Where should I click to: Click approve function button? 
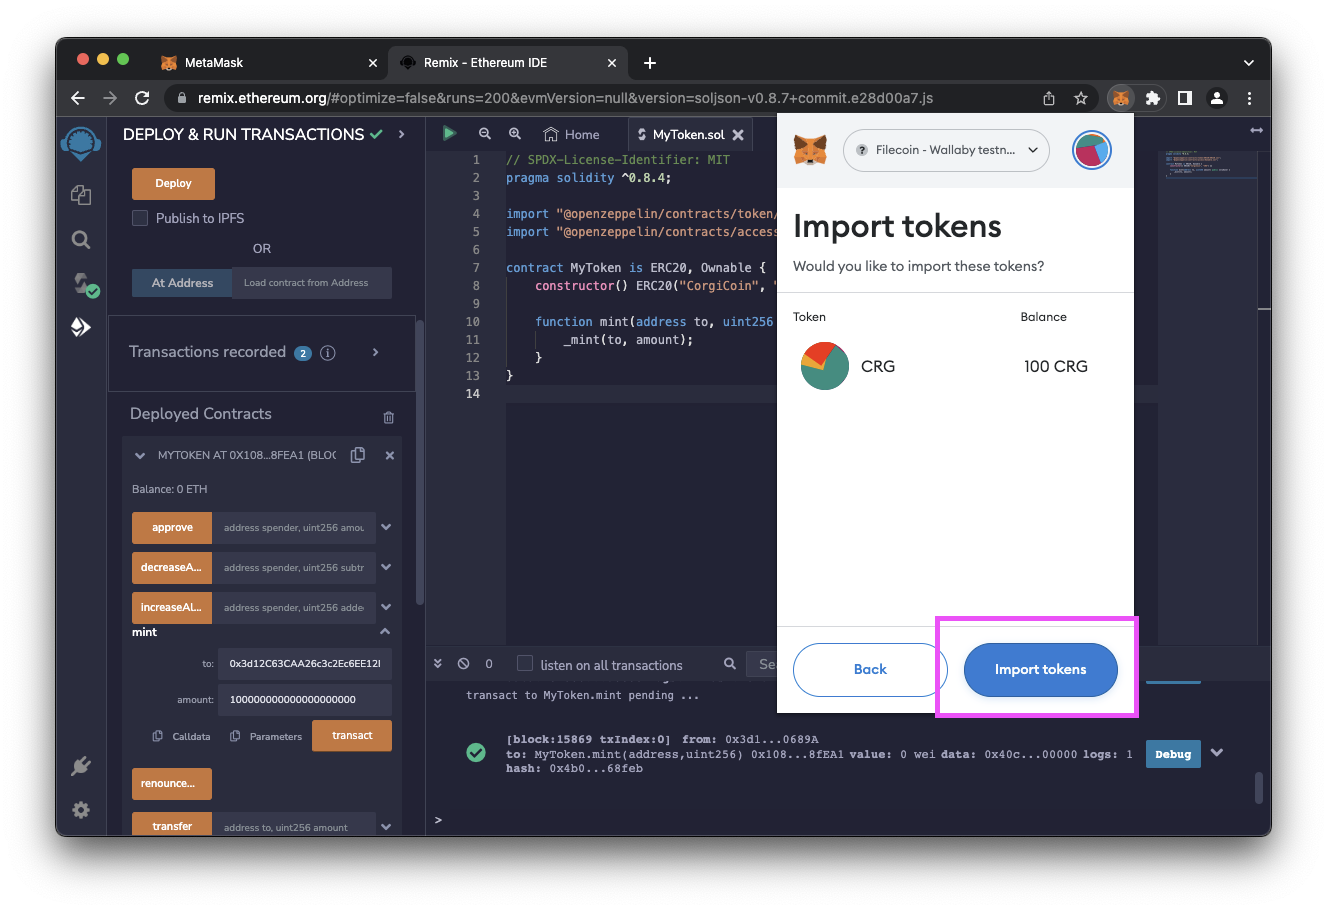pos(172,527)
